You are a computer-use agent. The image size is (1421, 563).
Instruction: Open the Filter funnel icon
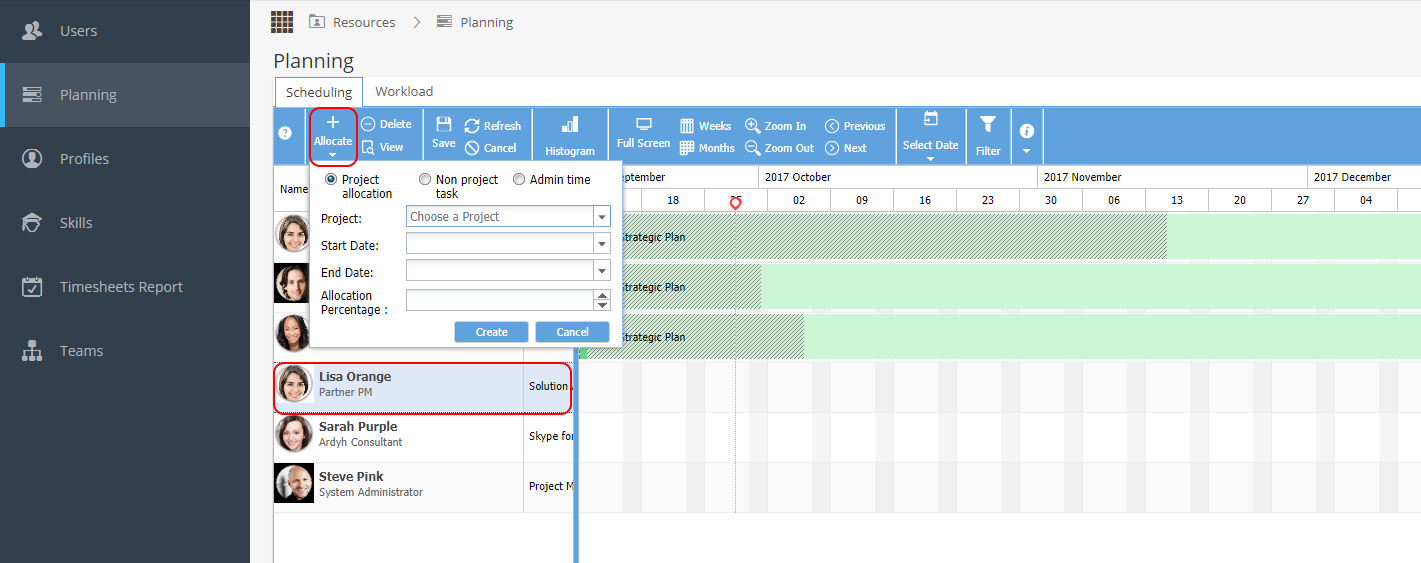(988, 125)
